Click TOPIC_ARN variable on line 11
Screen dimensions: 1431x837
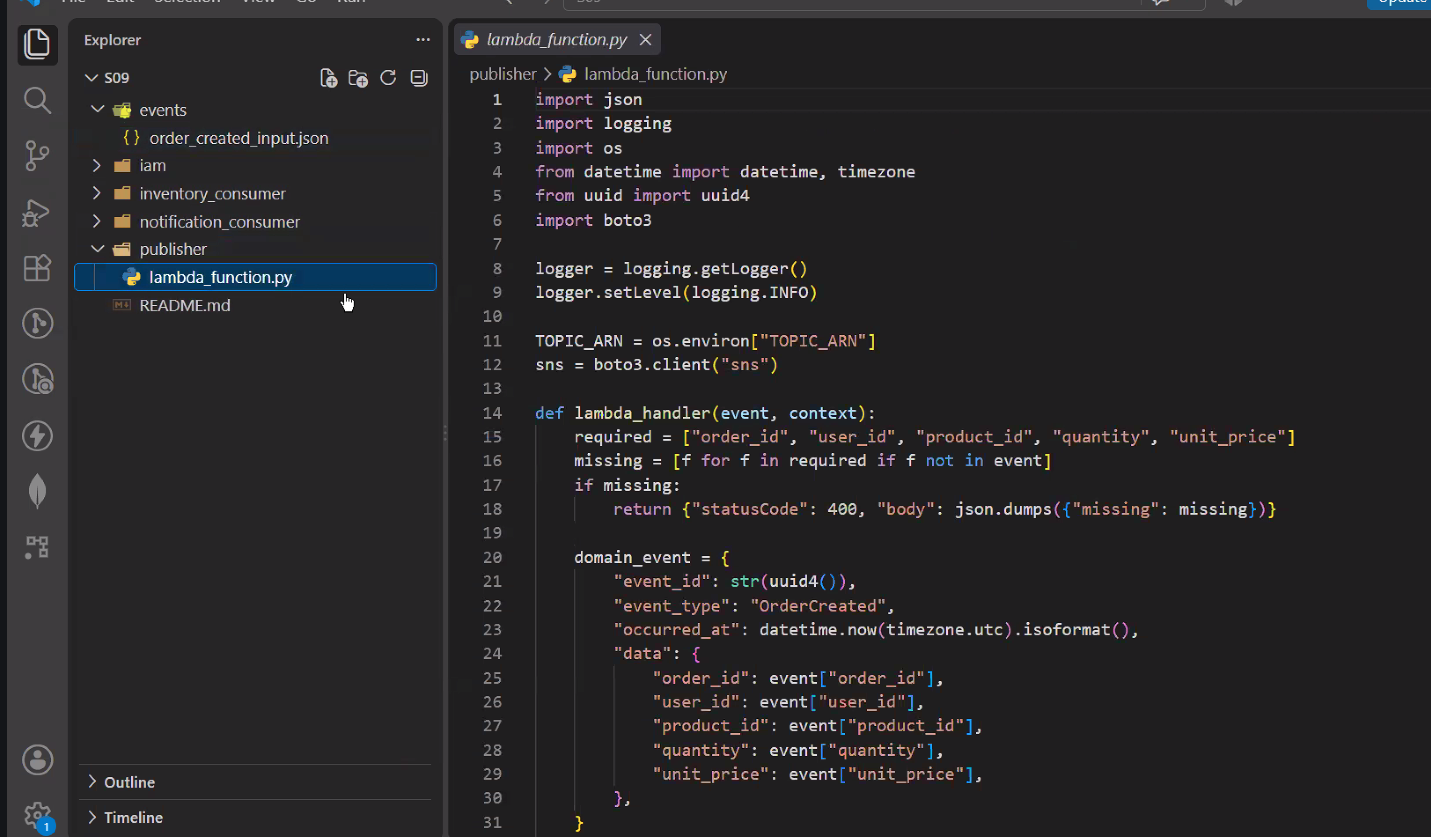coord(579,341)
